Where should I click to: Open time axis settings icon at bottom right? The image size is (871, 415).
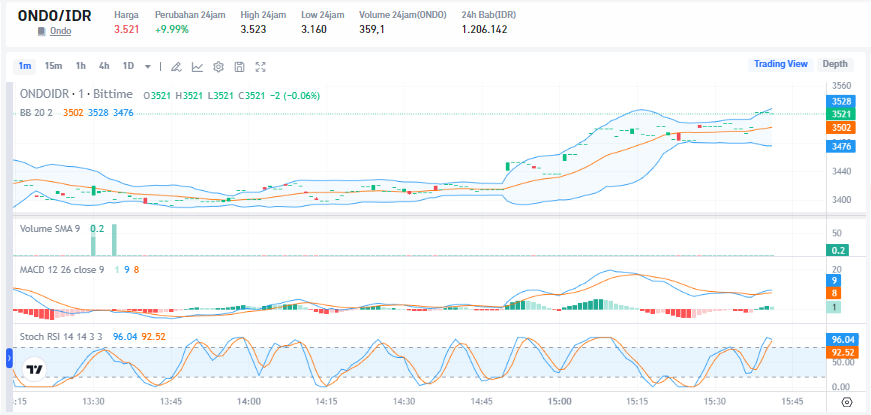point(847,402)
